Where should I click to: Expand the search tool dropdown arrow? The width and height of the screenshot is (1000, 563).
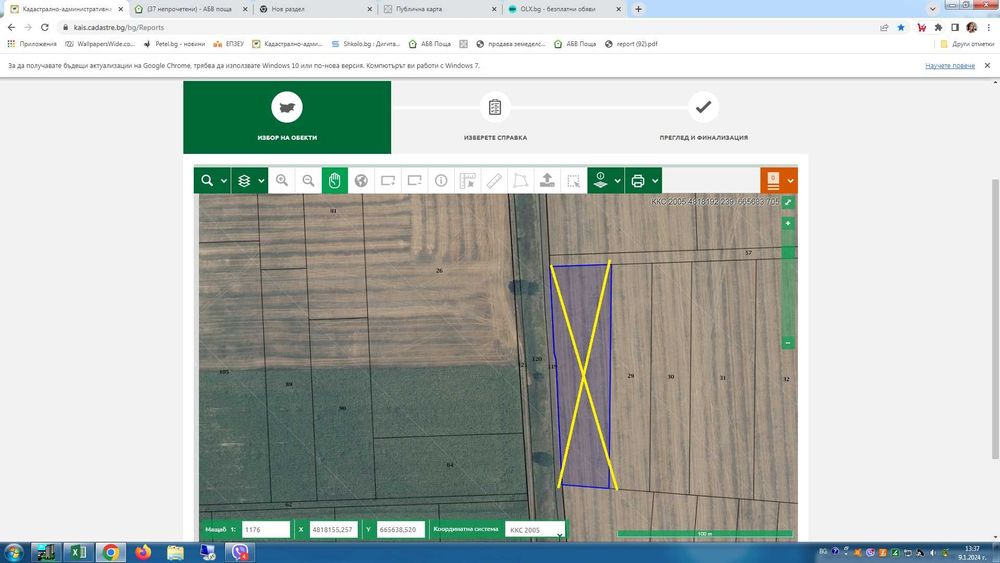[x=224, y=181]
